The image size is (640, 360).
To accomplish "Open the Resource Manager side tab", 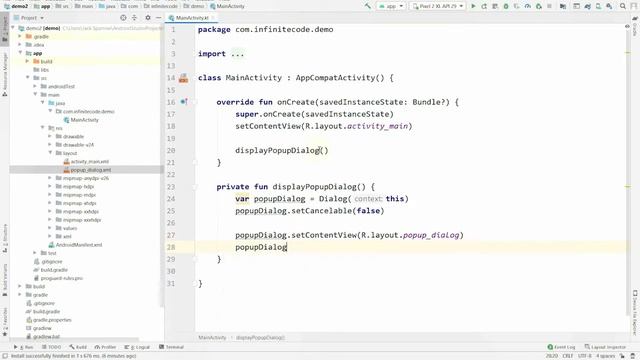I will point(4,74).
